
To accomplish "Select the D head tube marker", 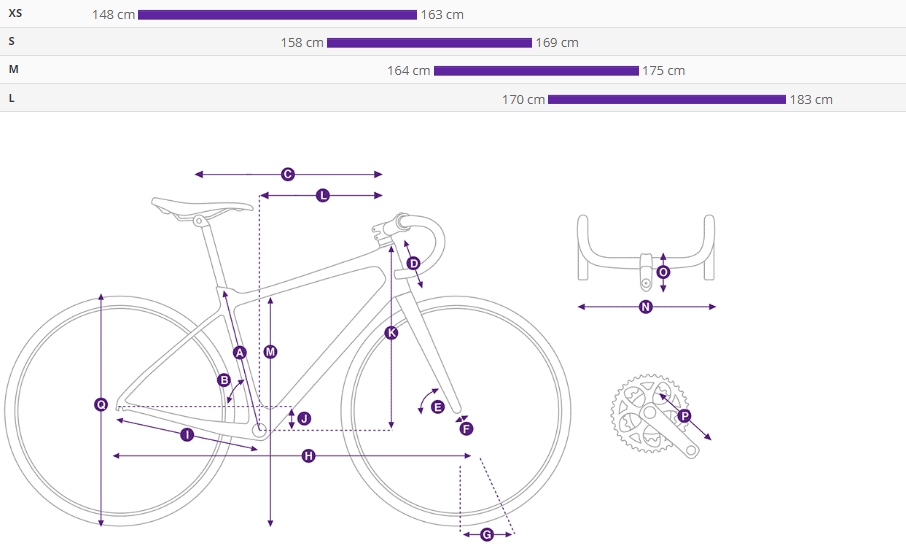I will click(413, 264).
